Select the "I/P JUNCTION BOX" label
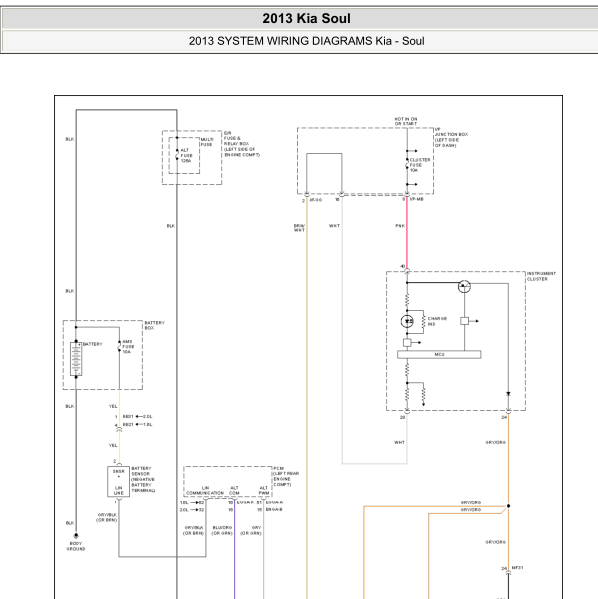The height and width of the screenshot is (599, 598). [x=451, y=138]
